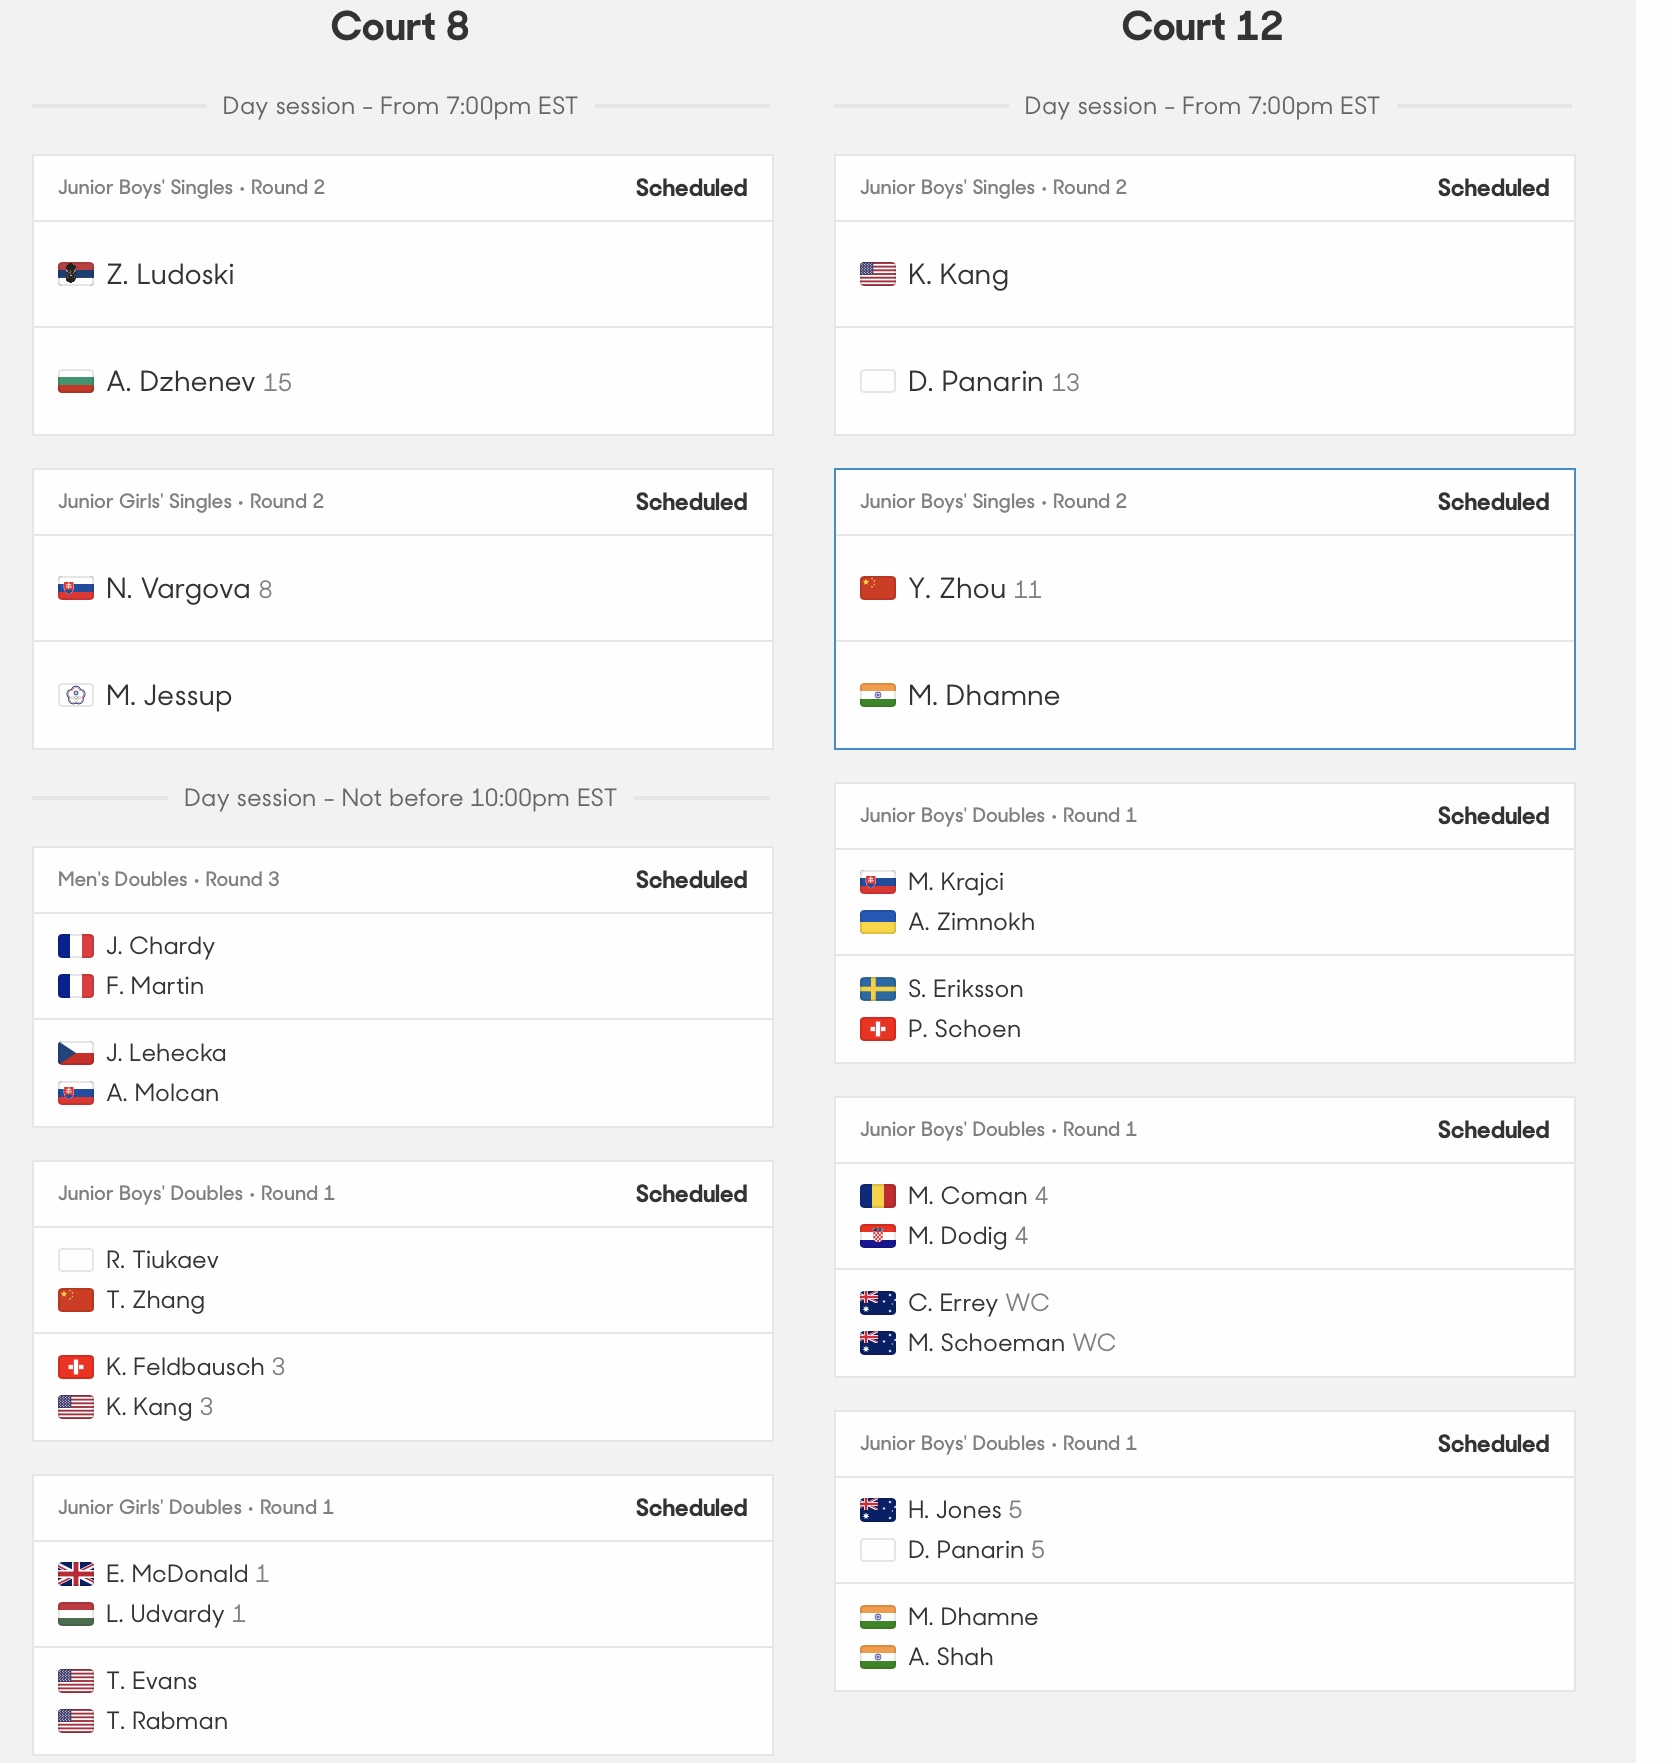Viewport: 1668px width, 1763px height.
Task: Open player T. Rabman
Action: point(167,1721)
